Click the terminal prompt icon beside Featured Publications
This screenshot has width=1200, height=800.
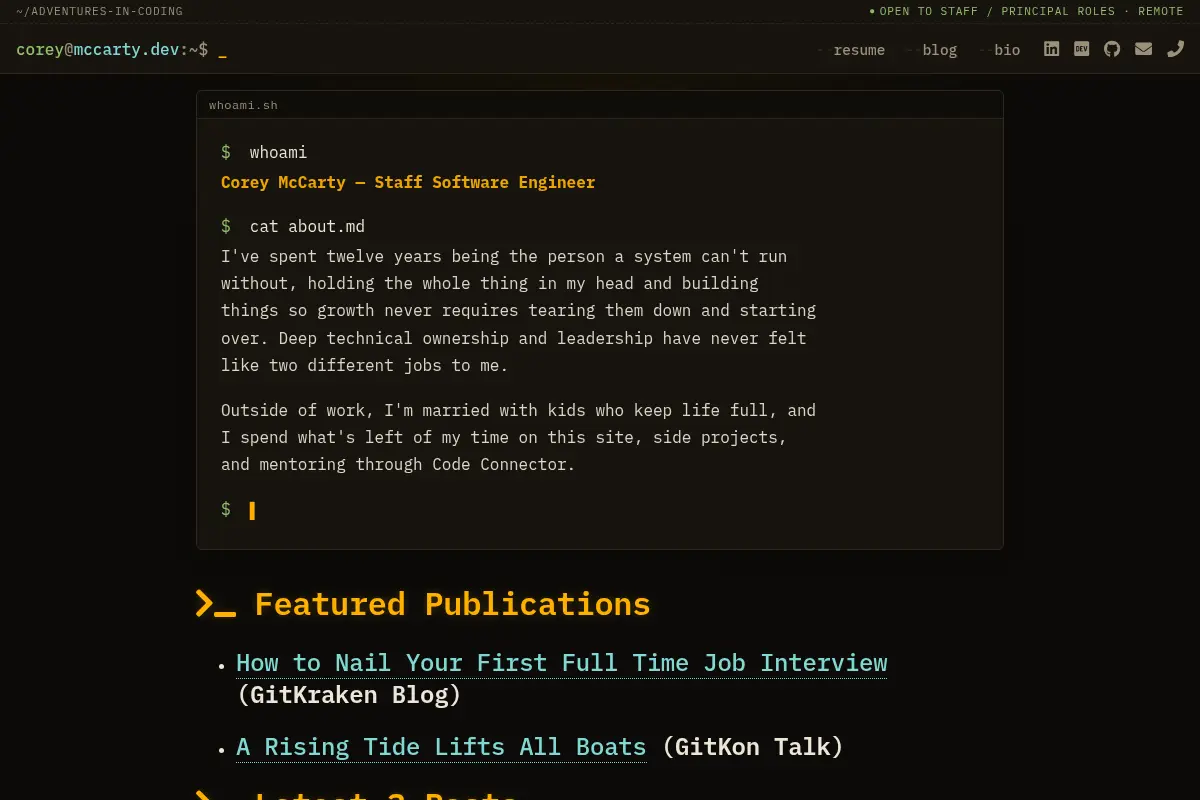point(216,604)
